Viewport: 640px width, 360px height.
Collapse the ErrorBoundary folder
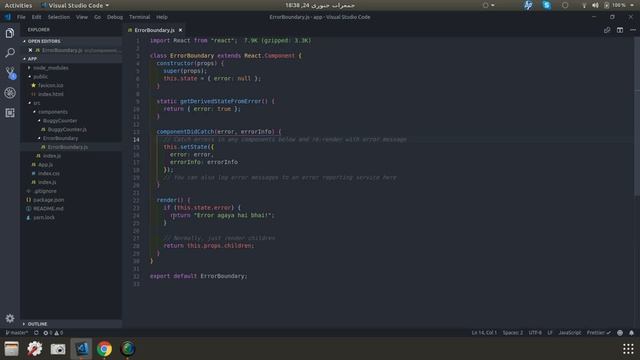[60, 138]
